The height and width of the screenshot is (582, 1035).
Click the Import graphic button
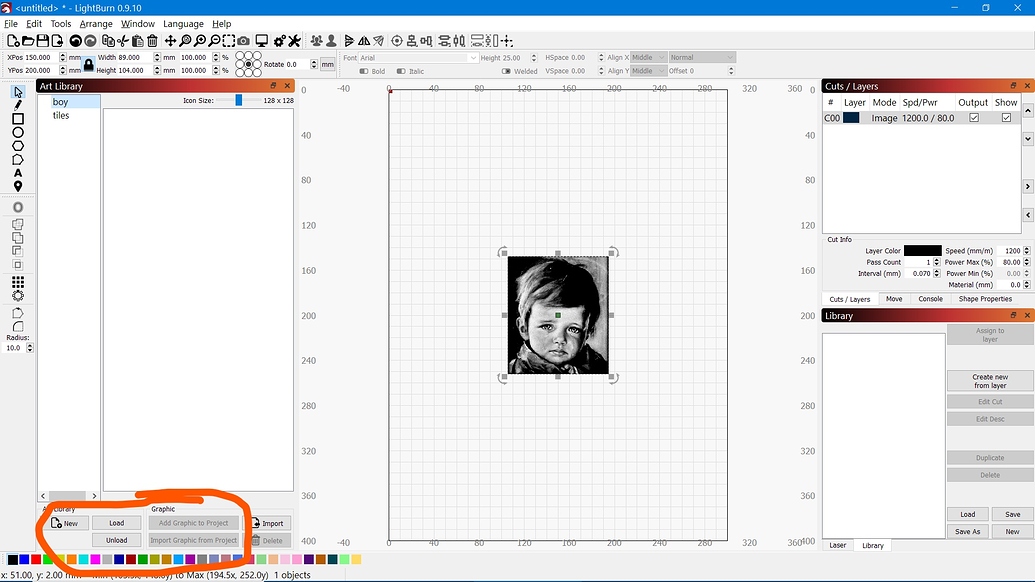point(268,523)
